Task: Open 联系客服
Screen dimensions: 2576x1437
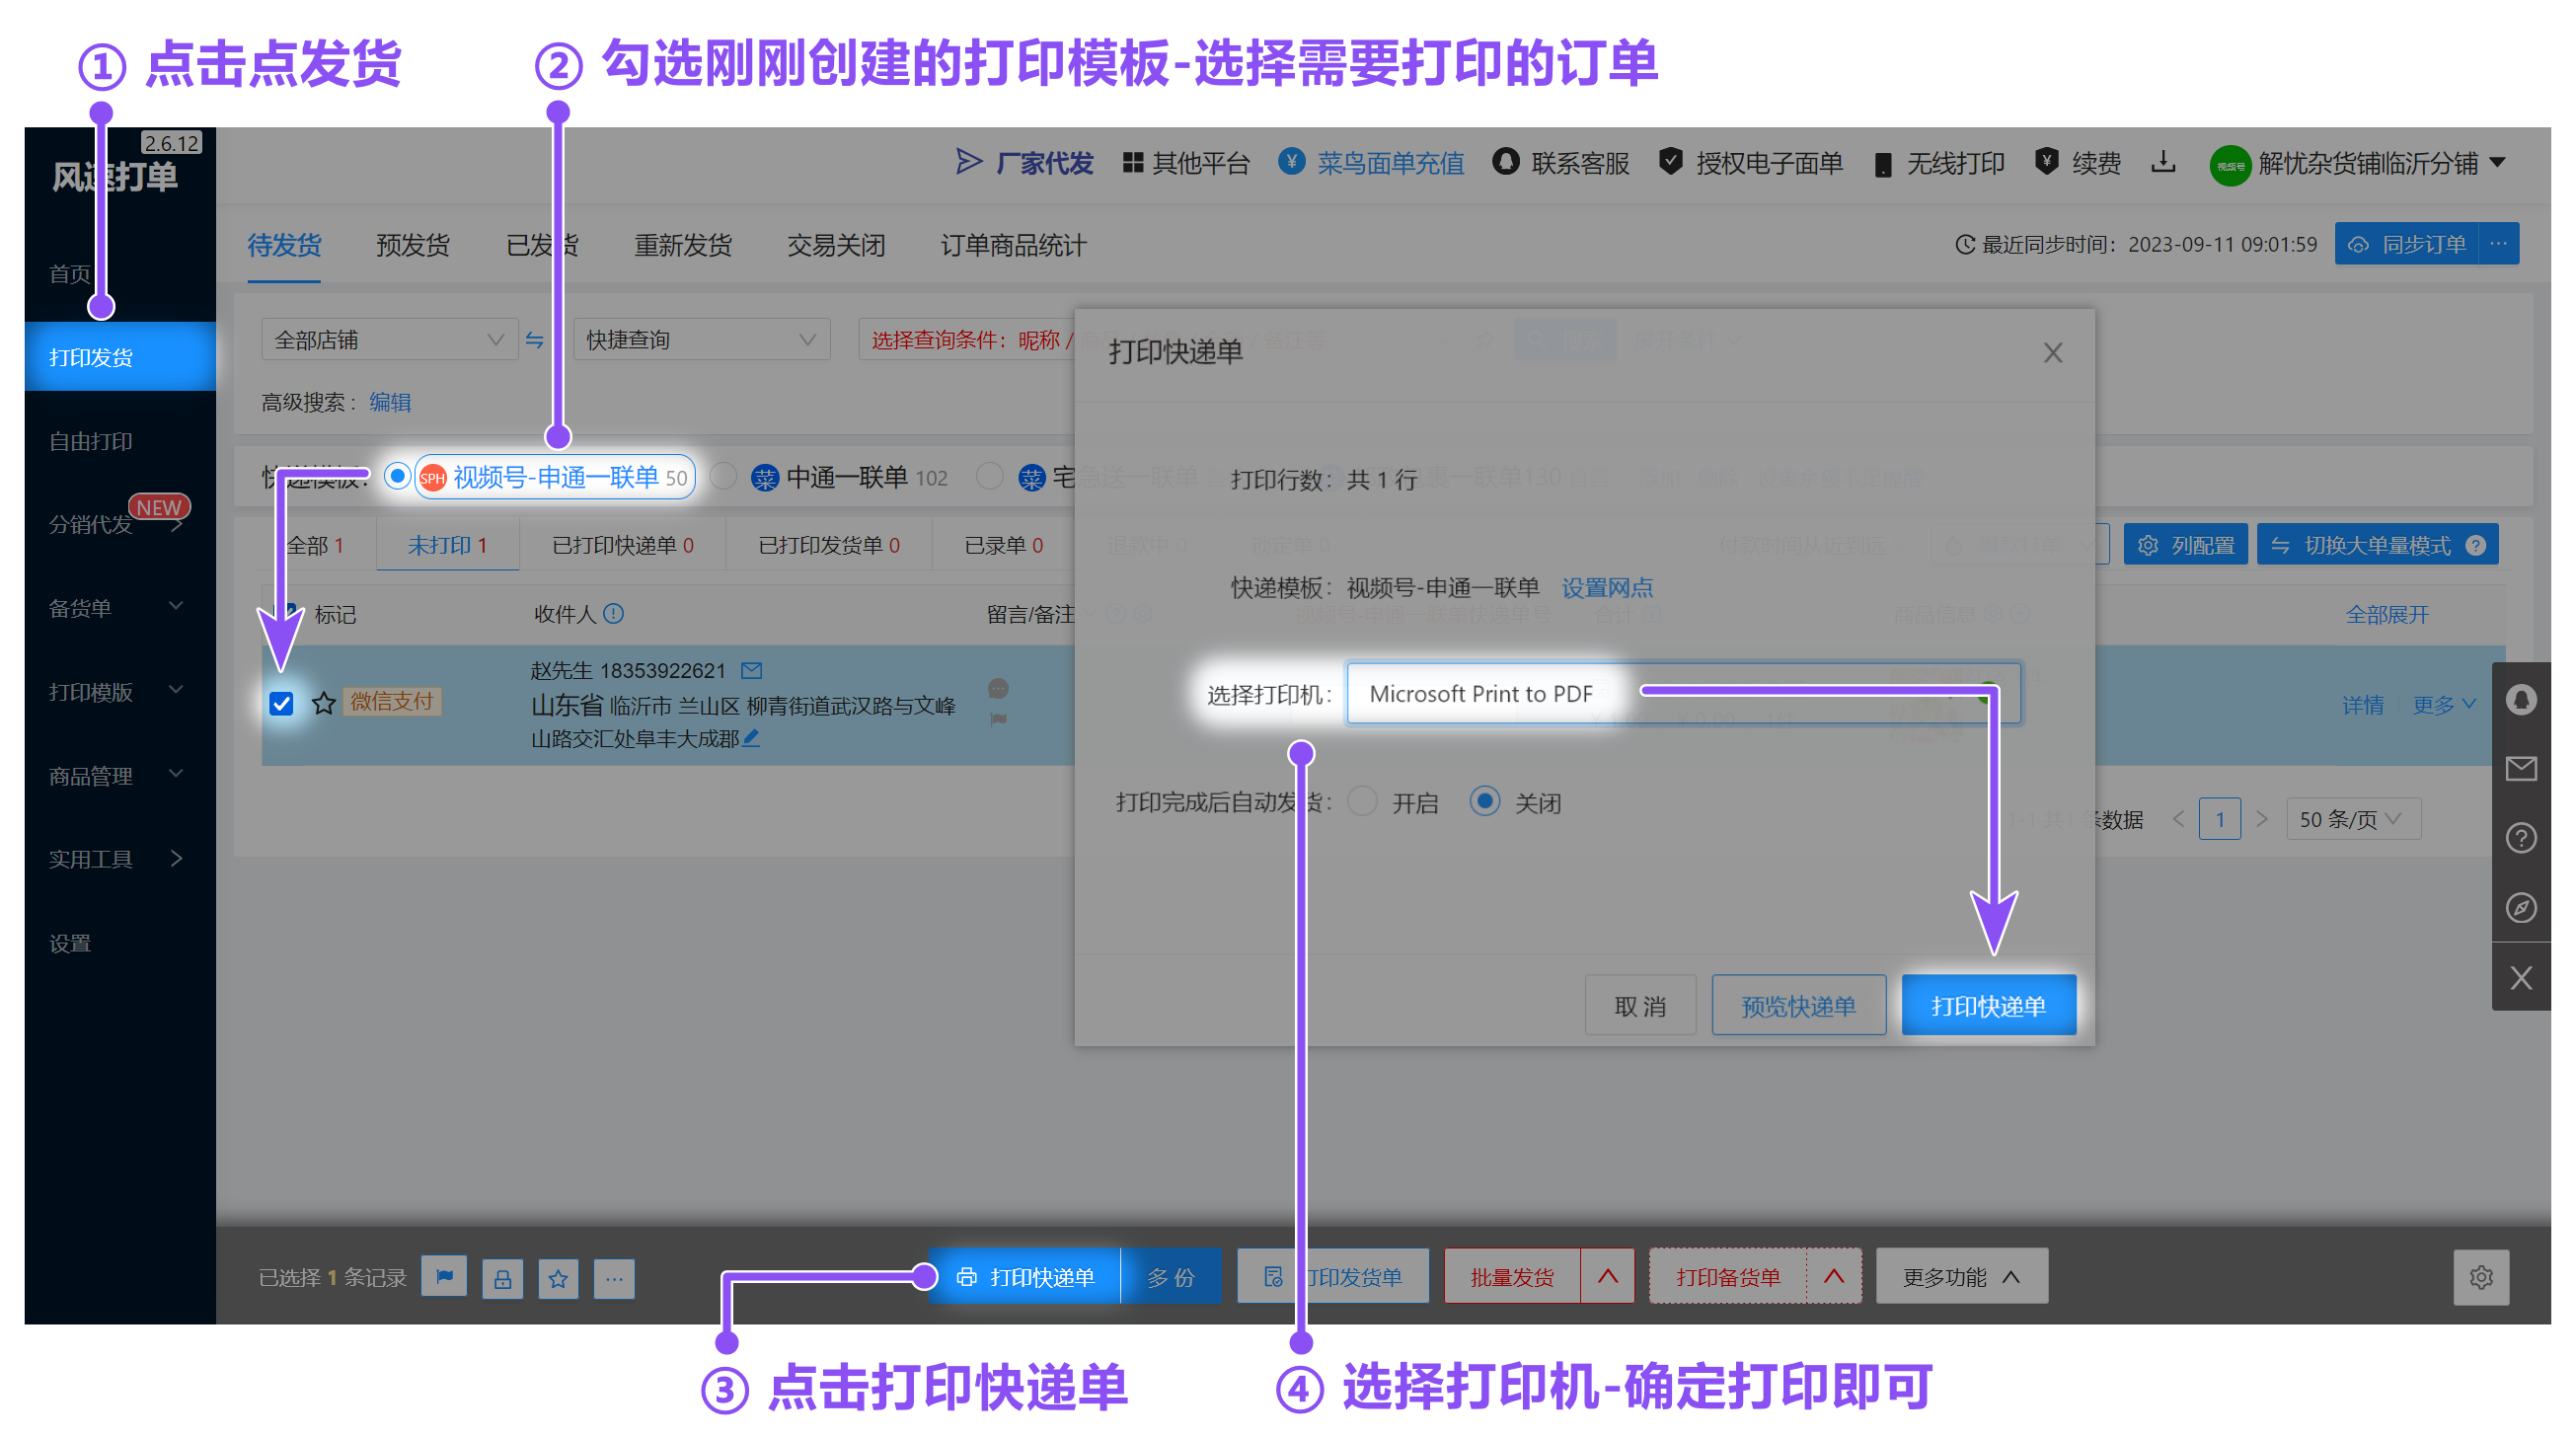Action: [x=1561, y=162]
